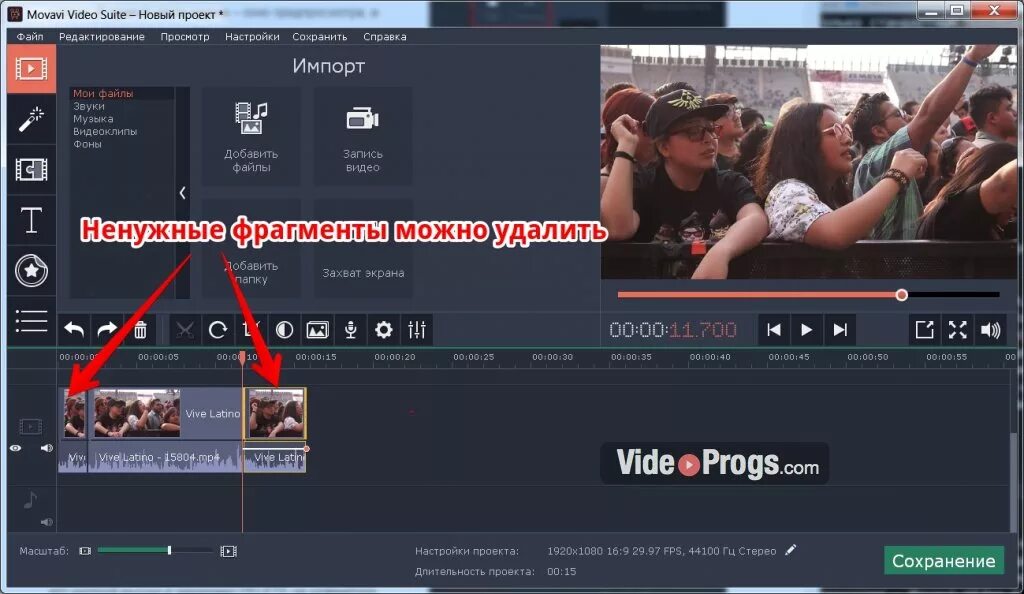This screenshot has width=1024, height=594.
Task: Open the More tools list icon
Action: tap(31, 320)
